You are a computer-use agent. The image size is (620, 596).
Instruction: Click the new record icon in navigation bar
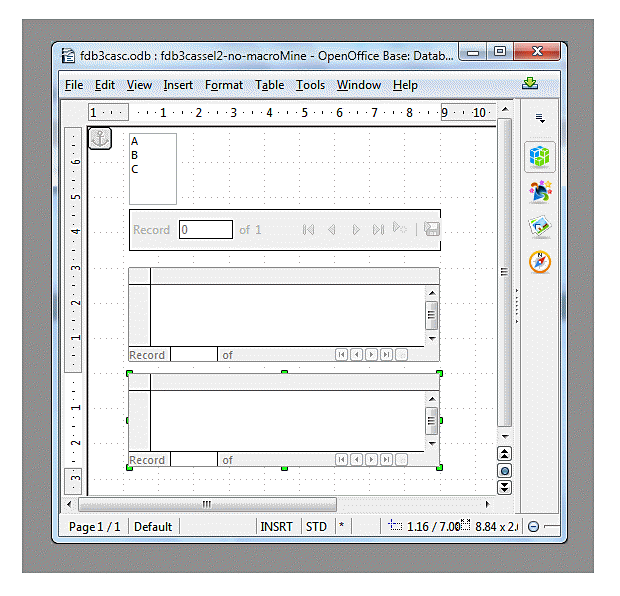(400, 229)
